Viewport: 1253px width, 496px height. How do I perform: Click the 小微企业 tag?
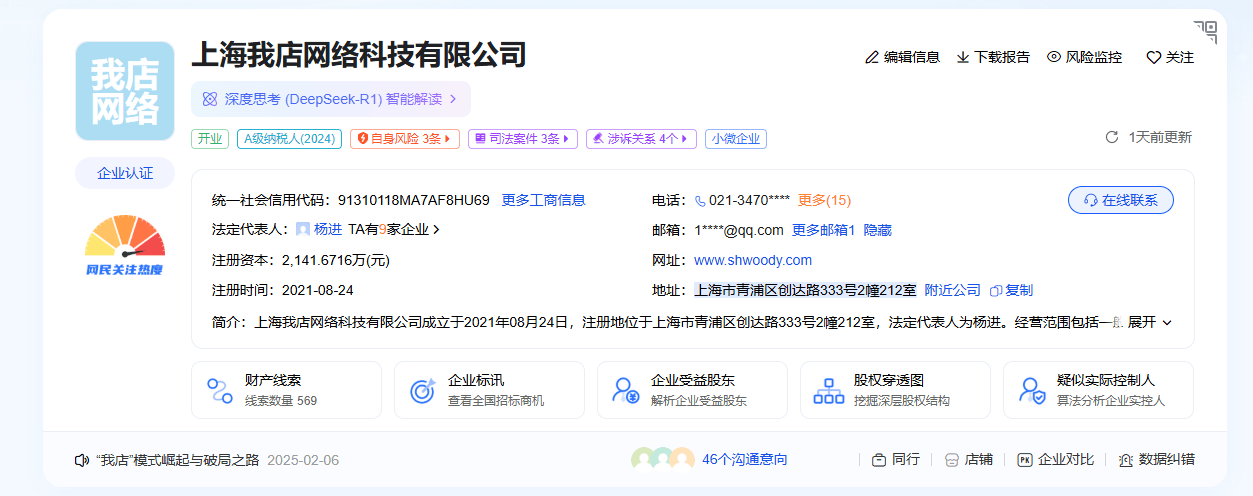coord(736,139)
